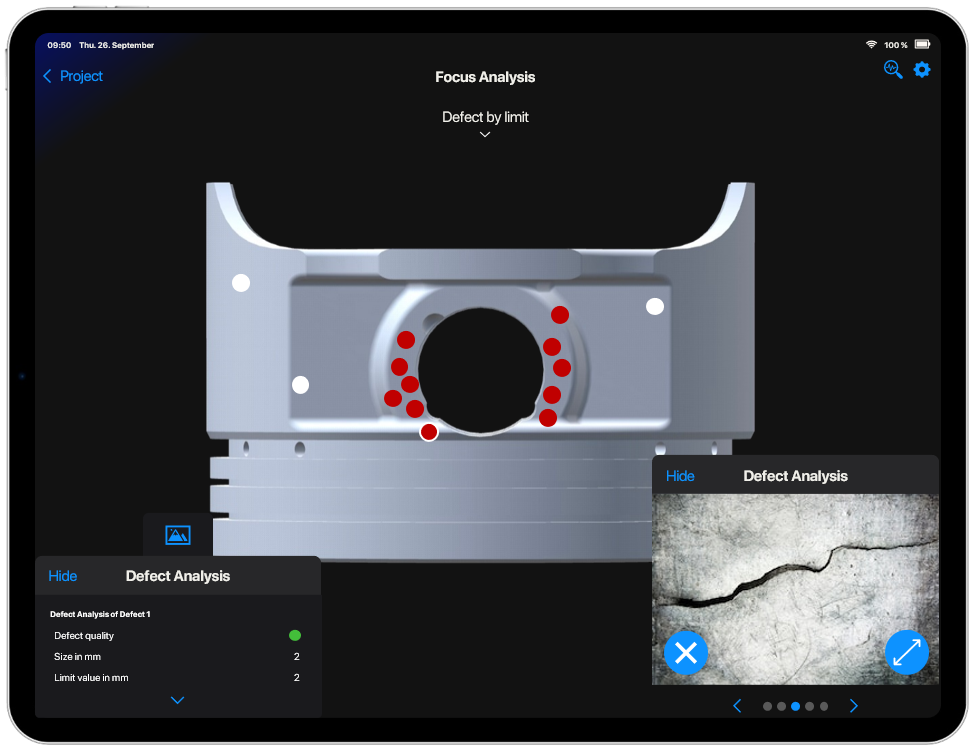Click the Limit value in mm row
974x750 pixels.
(177, 678)
